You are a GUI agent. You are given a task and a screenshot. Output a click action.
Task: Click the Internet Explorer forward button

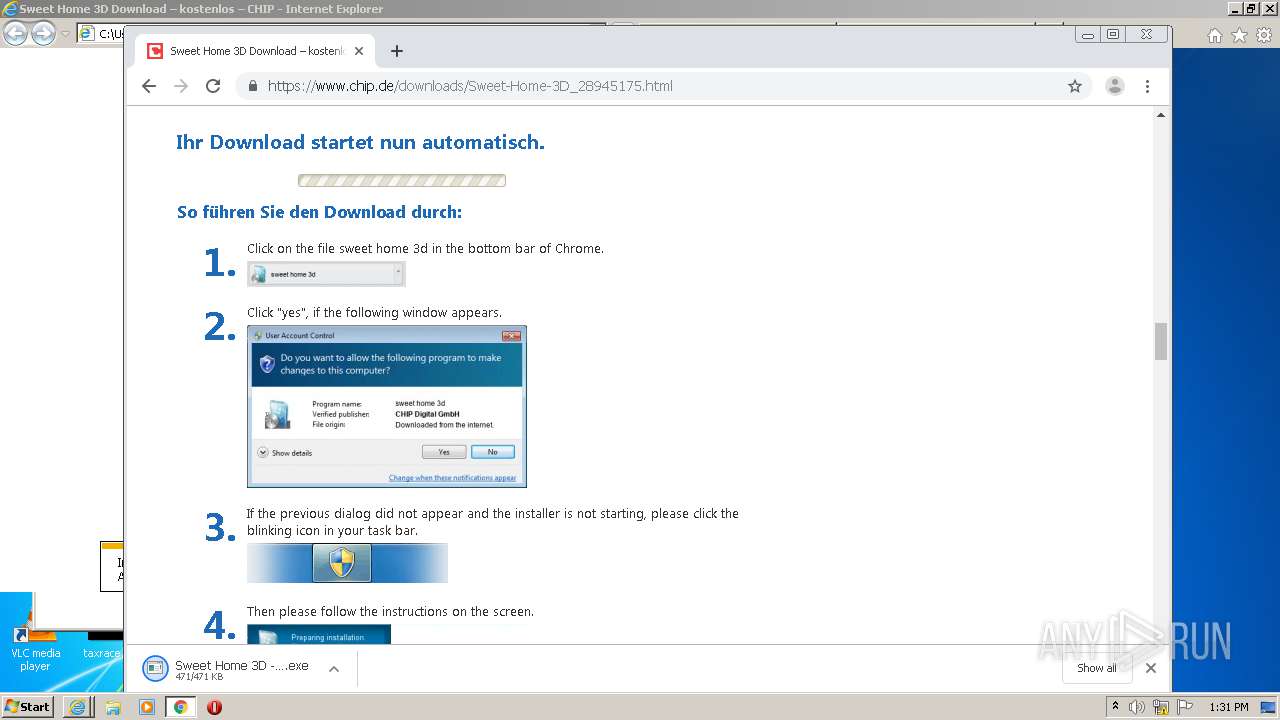point(43,34)
